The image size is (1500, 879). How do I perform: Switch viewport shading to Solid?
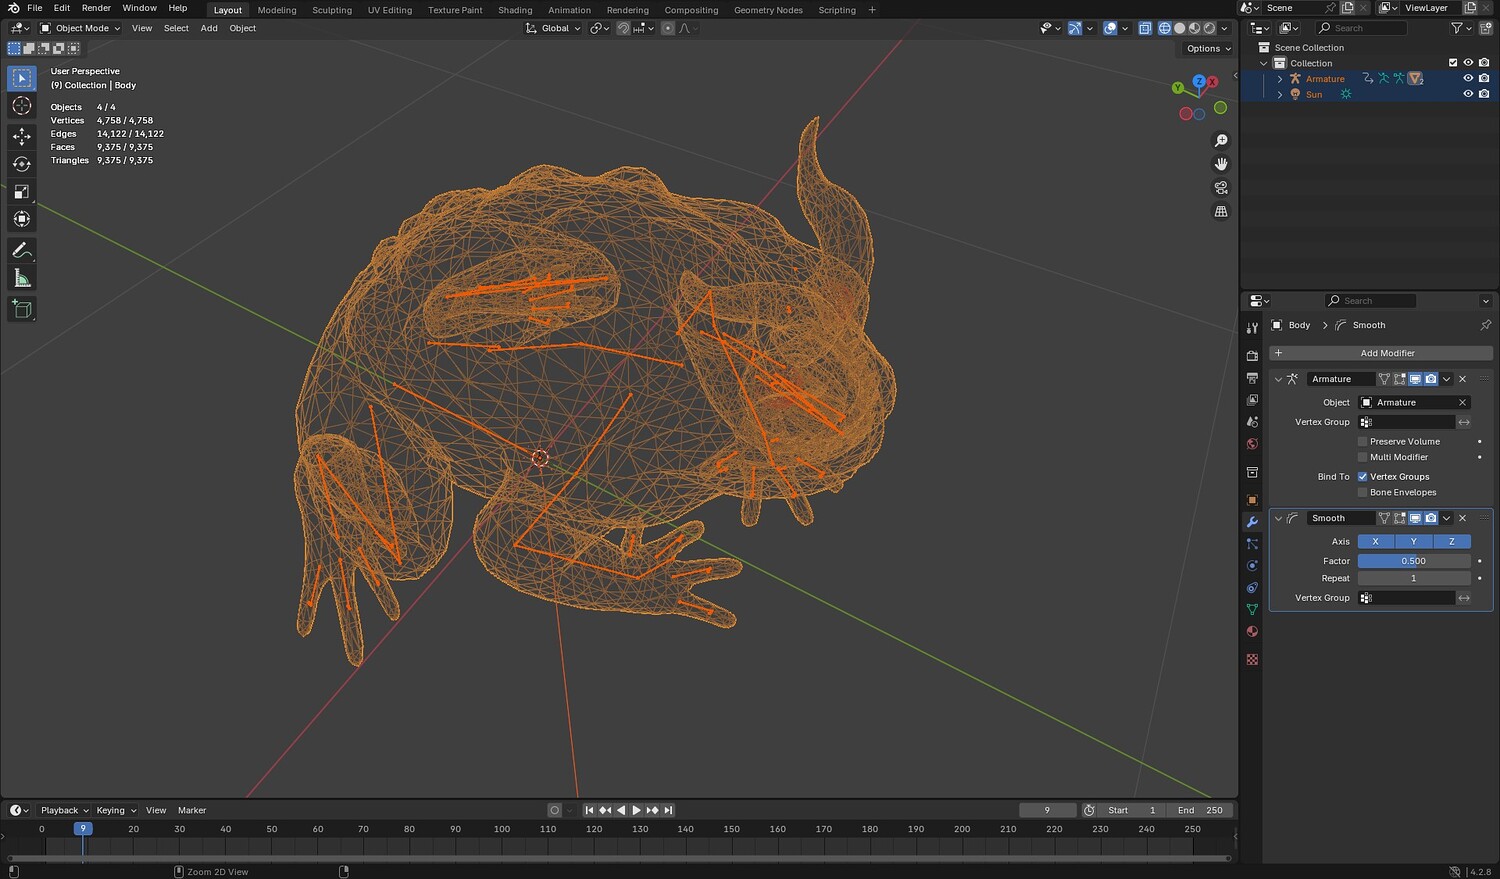(1179, 28)
